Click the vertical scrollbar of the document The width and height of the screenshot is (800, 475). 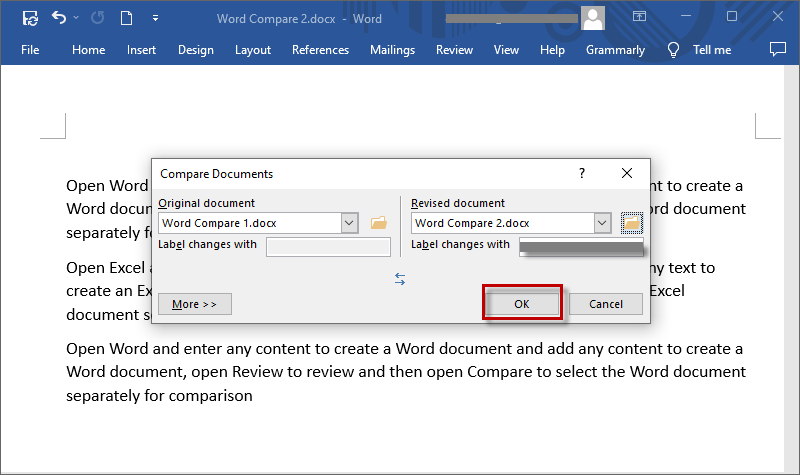pos(791,268)
